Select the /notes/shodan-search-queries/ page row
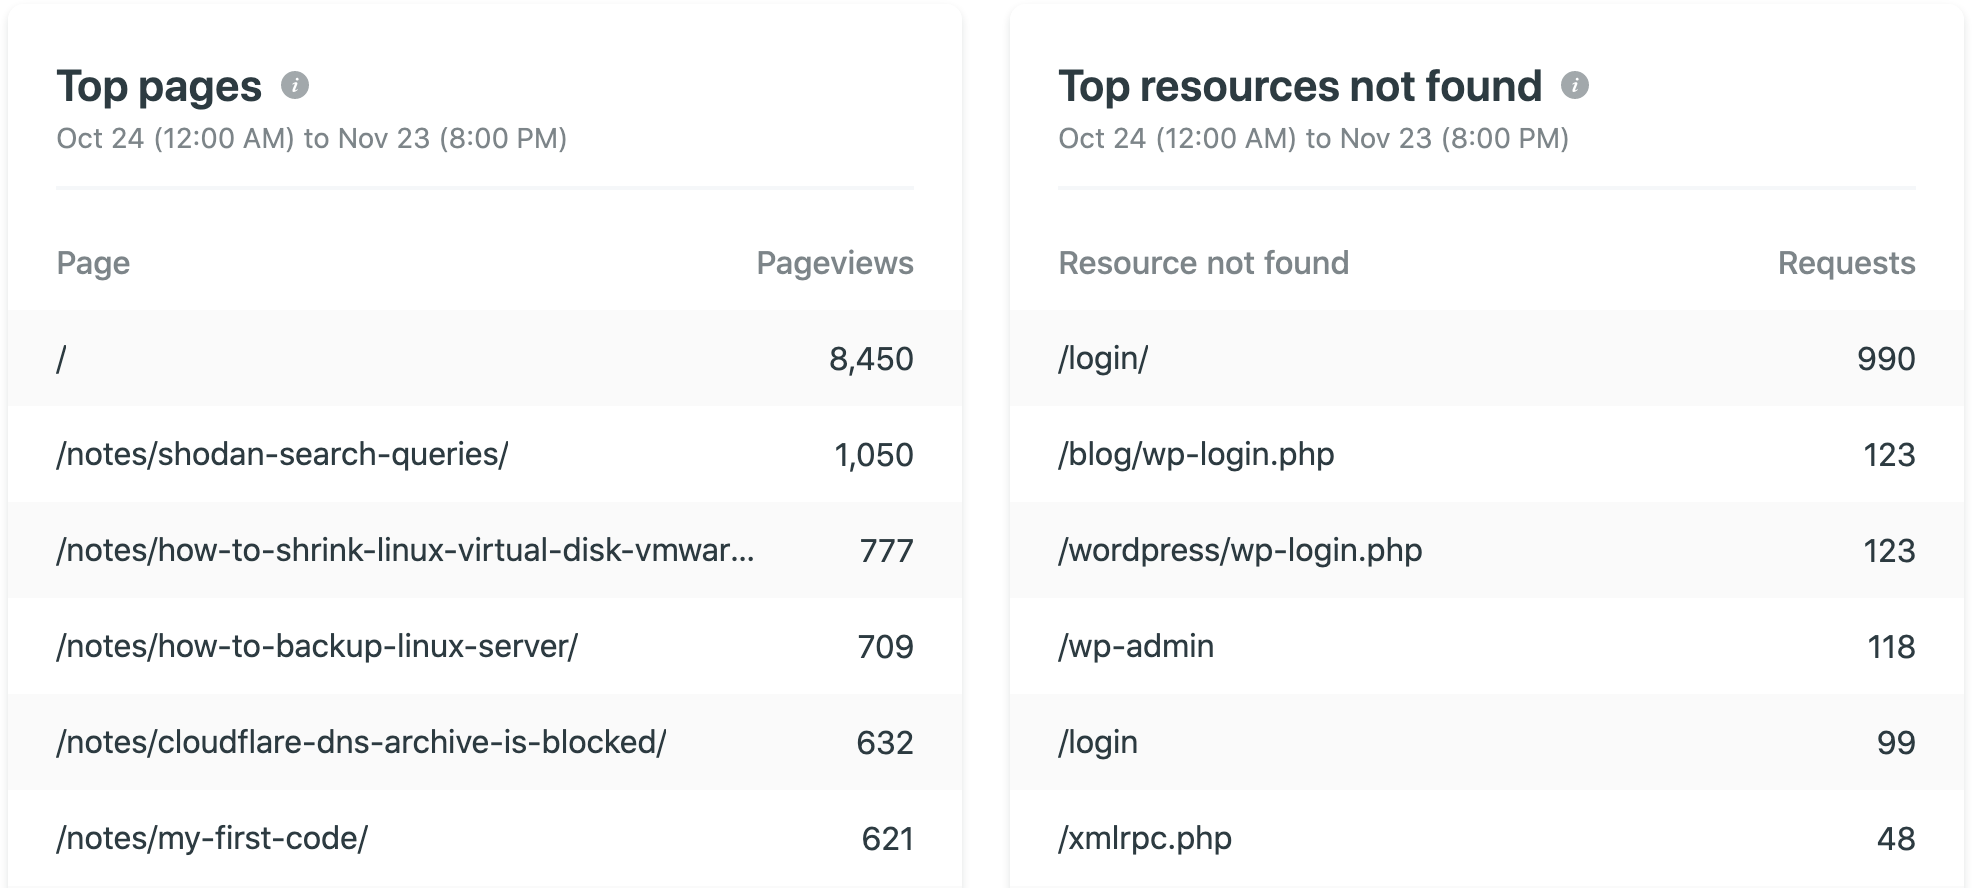Image resolution: width=1972 pixels, height=888 pixels. click(283, 454)
